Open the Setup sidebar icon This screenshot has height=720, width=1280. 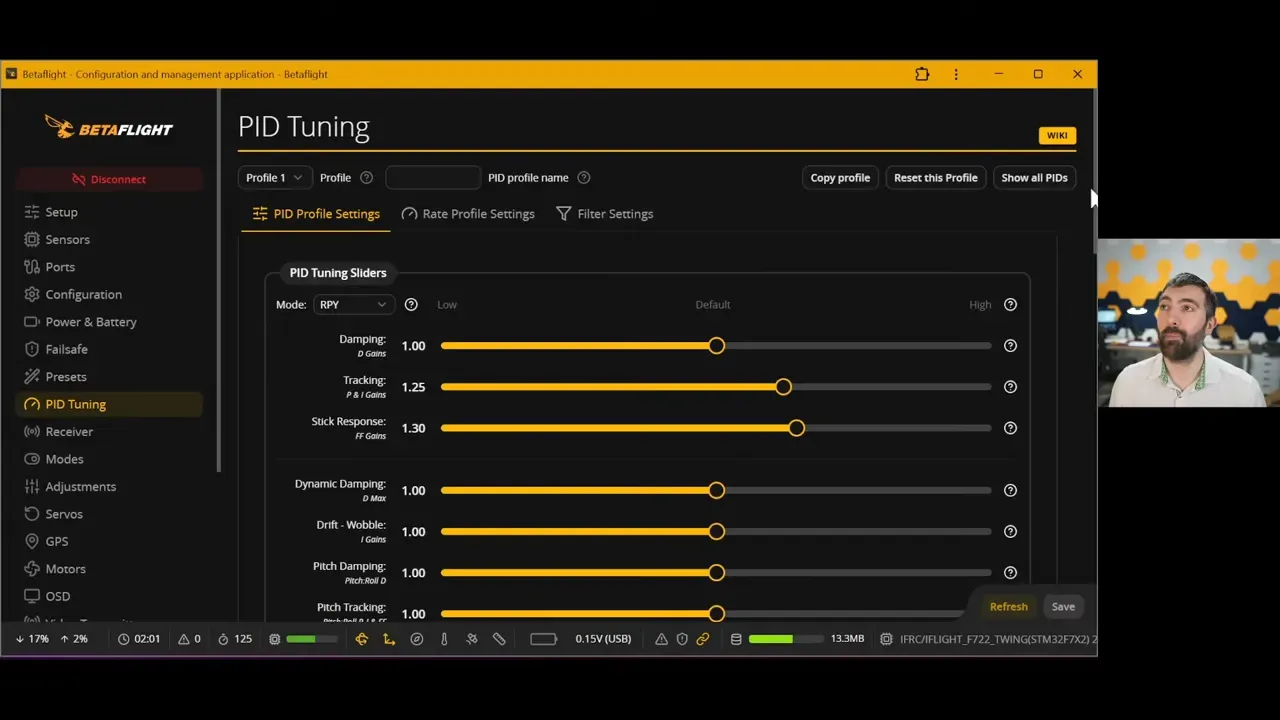32,212
